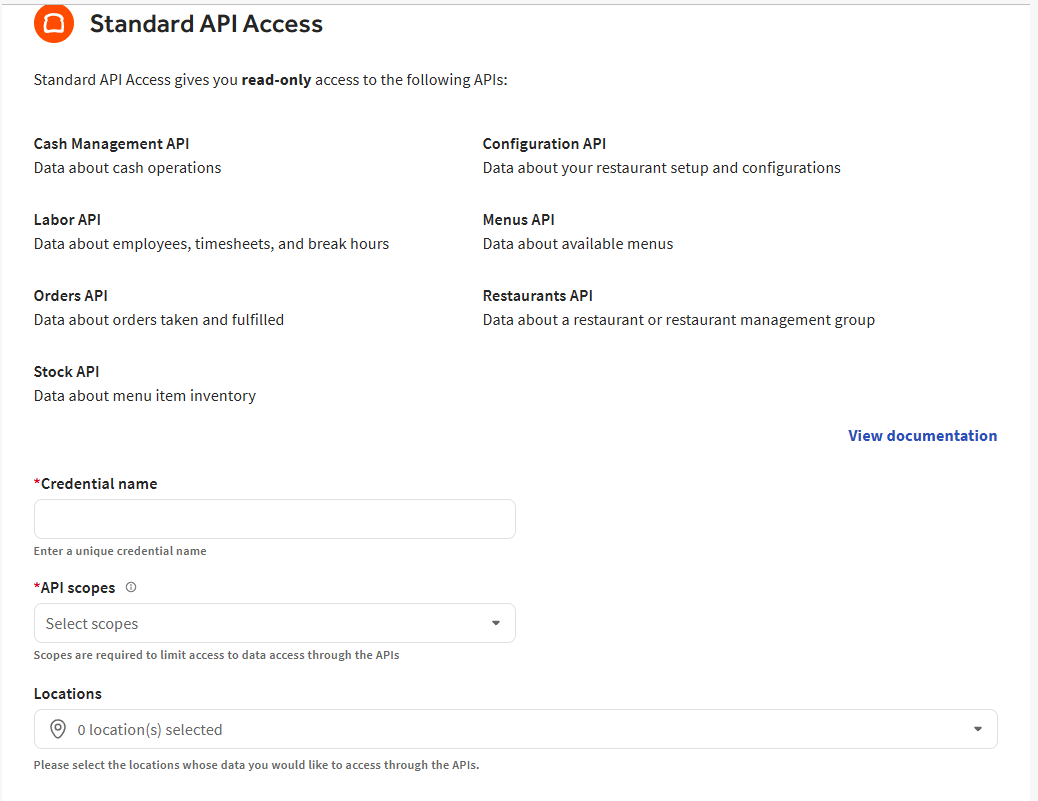Click the bold 'read-only' text

[276, 80]
